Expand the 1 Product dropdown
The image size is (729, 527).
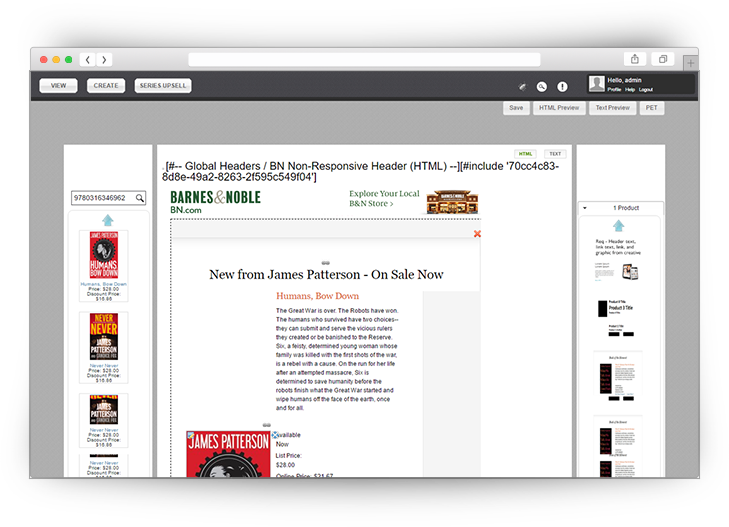pos(621,208)
